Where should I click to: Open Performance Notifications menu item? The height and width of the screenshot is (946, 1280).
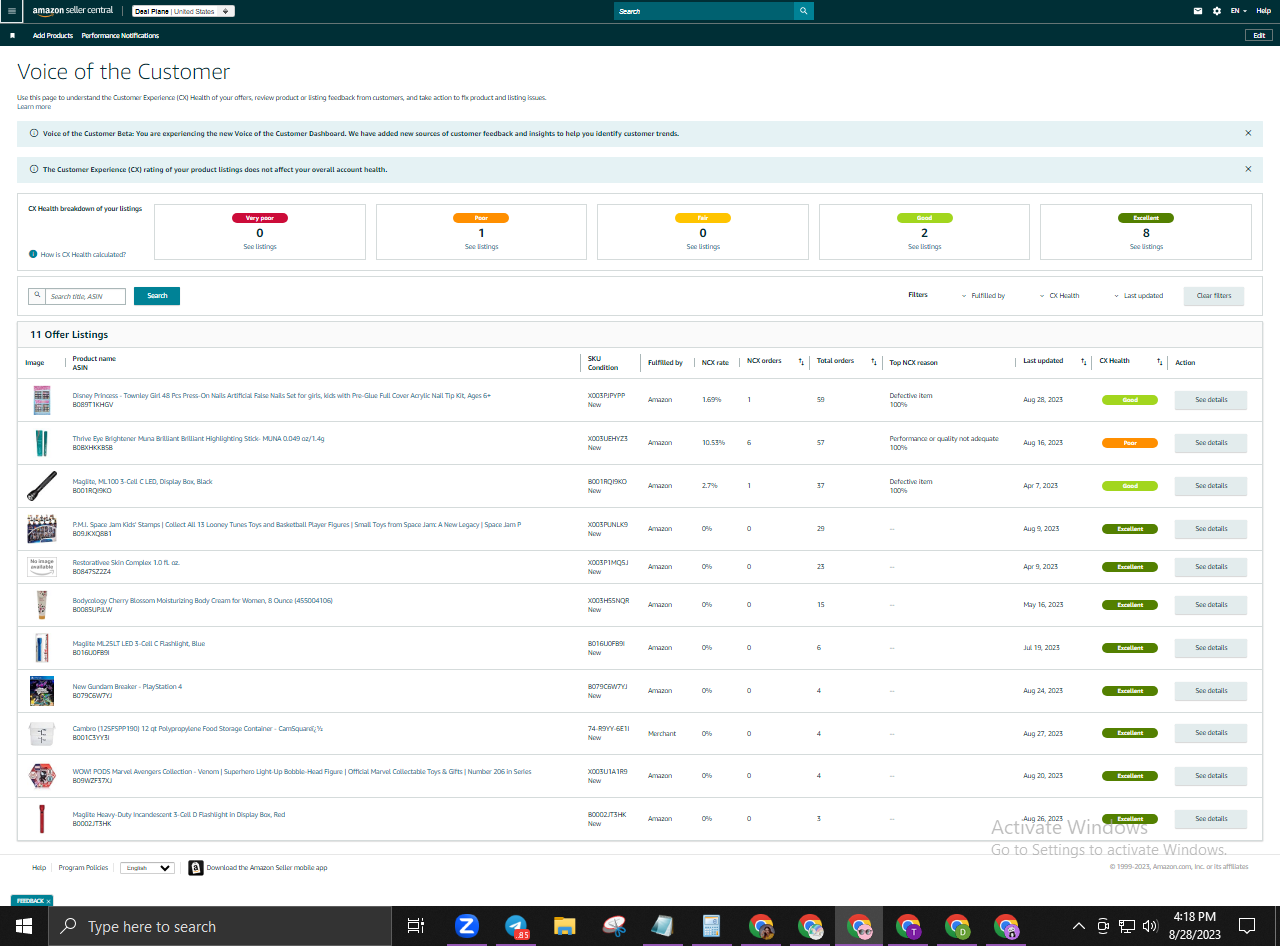120,35
